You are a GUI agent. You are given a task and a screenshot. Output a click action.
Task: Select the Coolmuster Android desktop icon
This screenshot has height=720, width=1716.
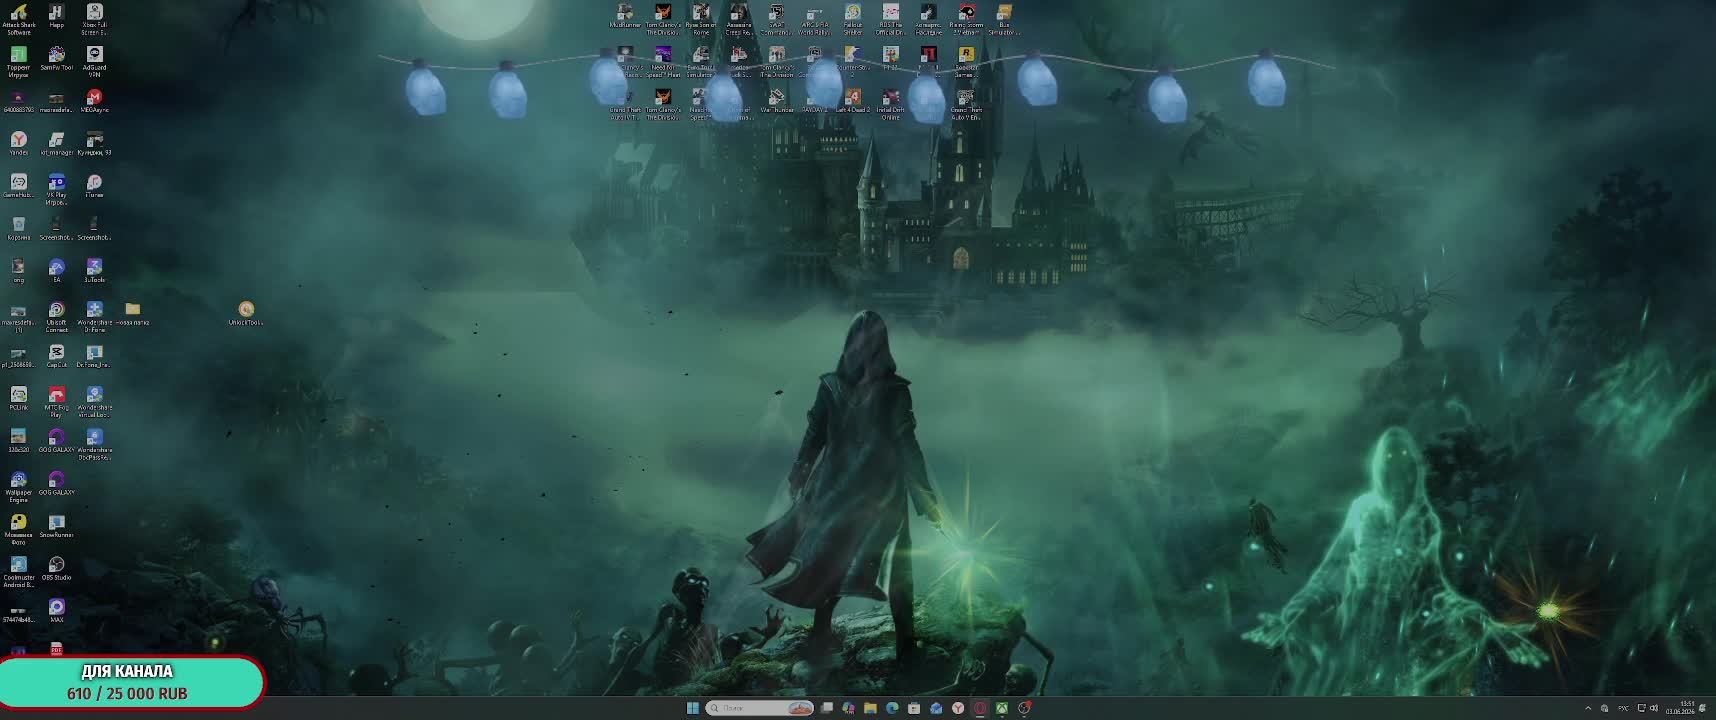click(18, 571)
